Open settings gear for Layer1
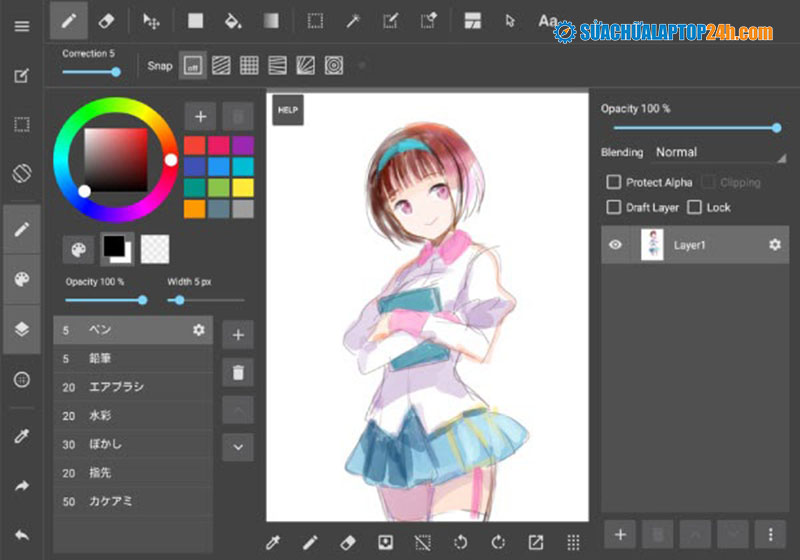 pyautogui.click(x=774, y=245)
